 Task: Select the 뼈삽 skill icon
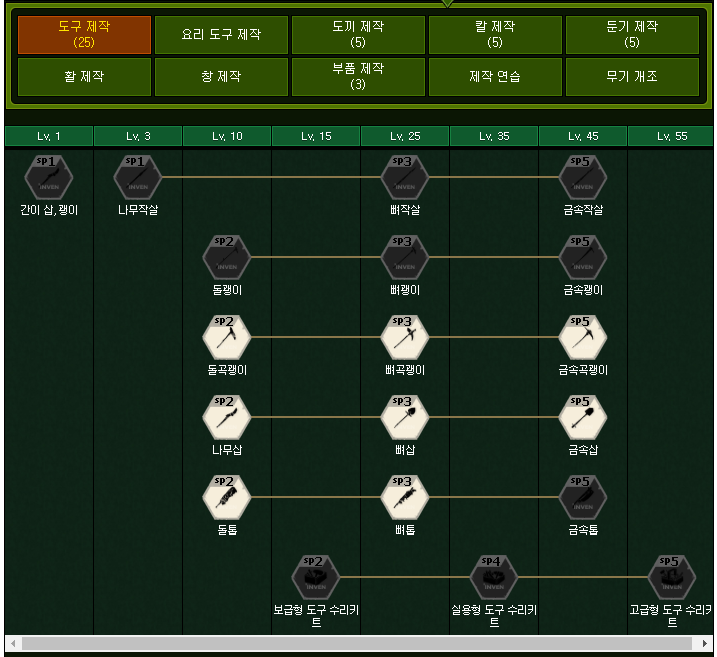[x=405, y=417]
